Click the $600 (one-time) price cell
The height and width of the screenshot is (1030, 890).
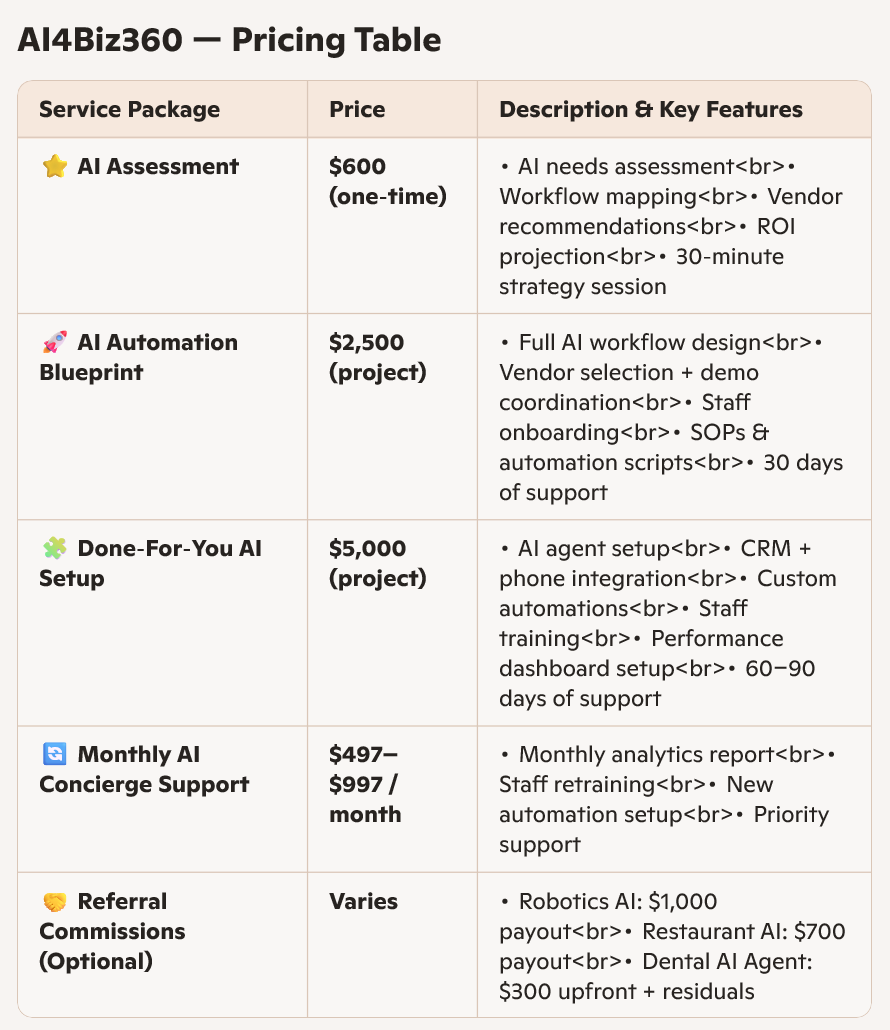pos(387,182)
